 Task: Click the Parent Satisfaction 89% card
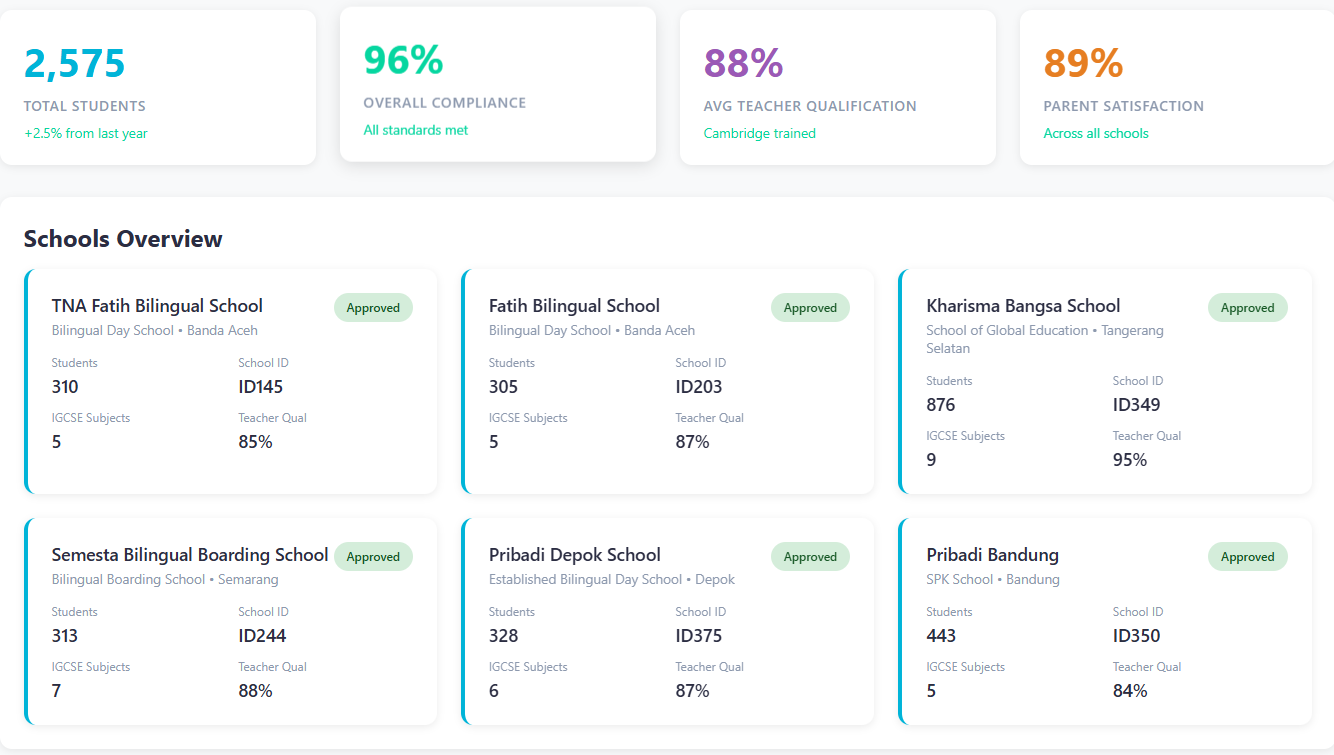1176,85
